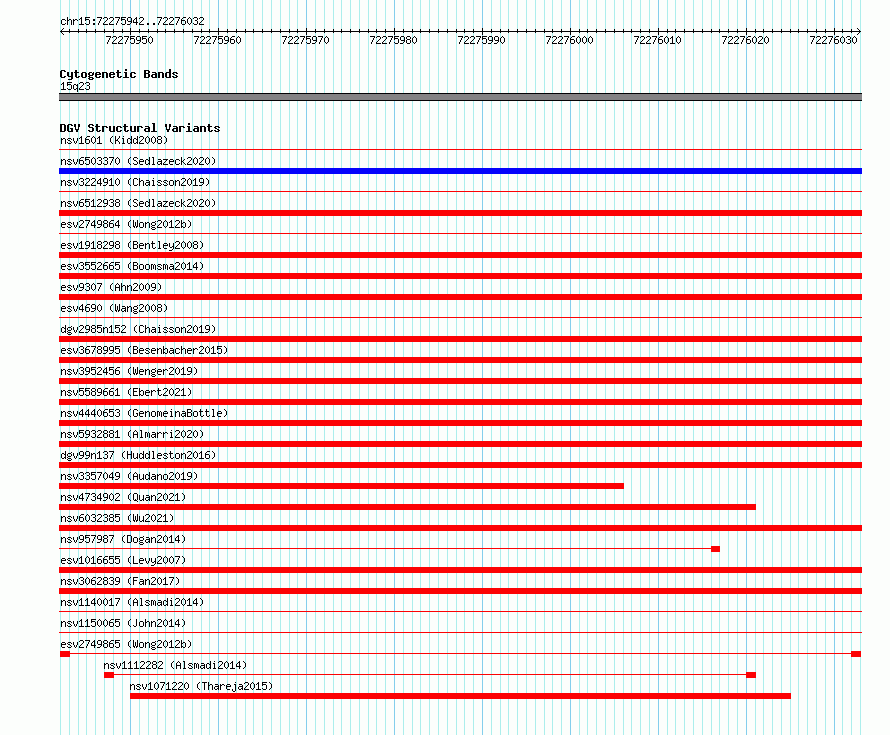Click the red bar of nsv1071220
Image resolution: width=890 pixels, height=735 pixels.
tap(460, 696)
